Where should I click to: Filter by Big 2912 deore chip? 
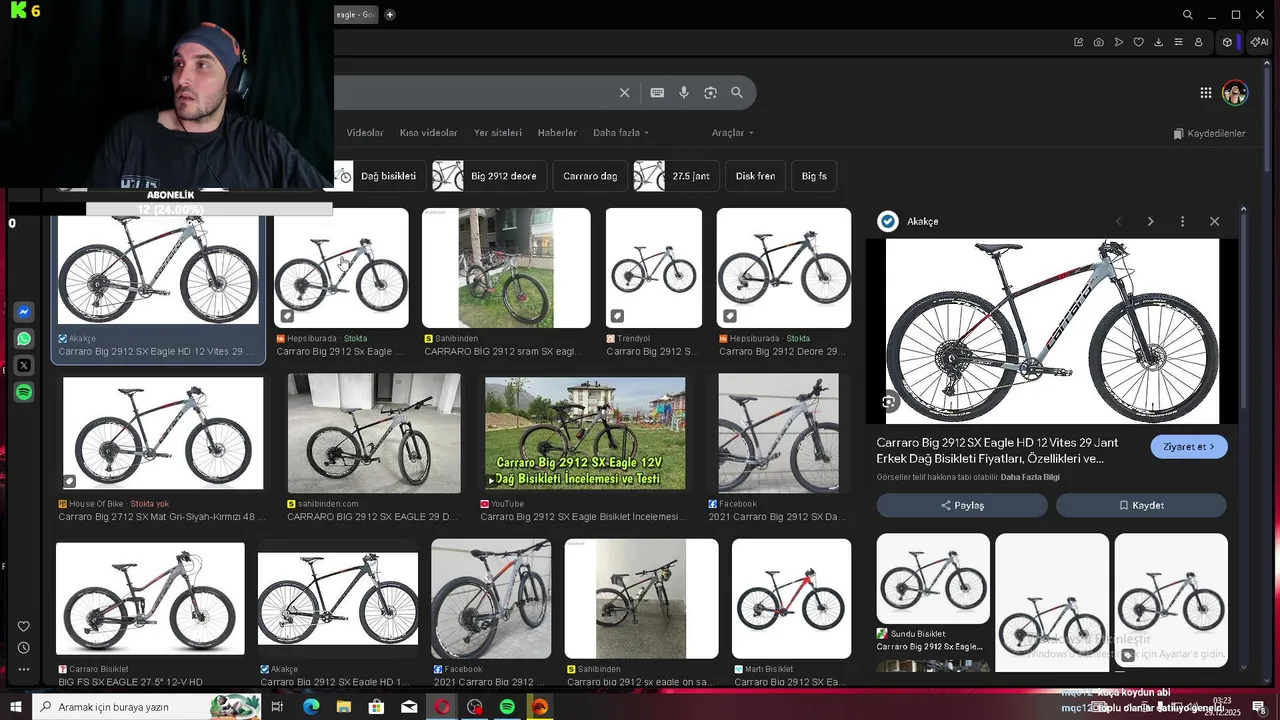(490, 176)
